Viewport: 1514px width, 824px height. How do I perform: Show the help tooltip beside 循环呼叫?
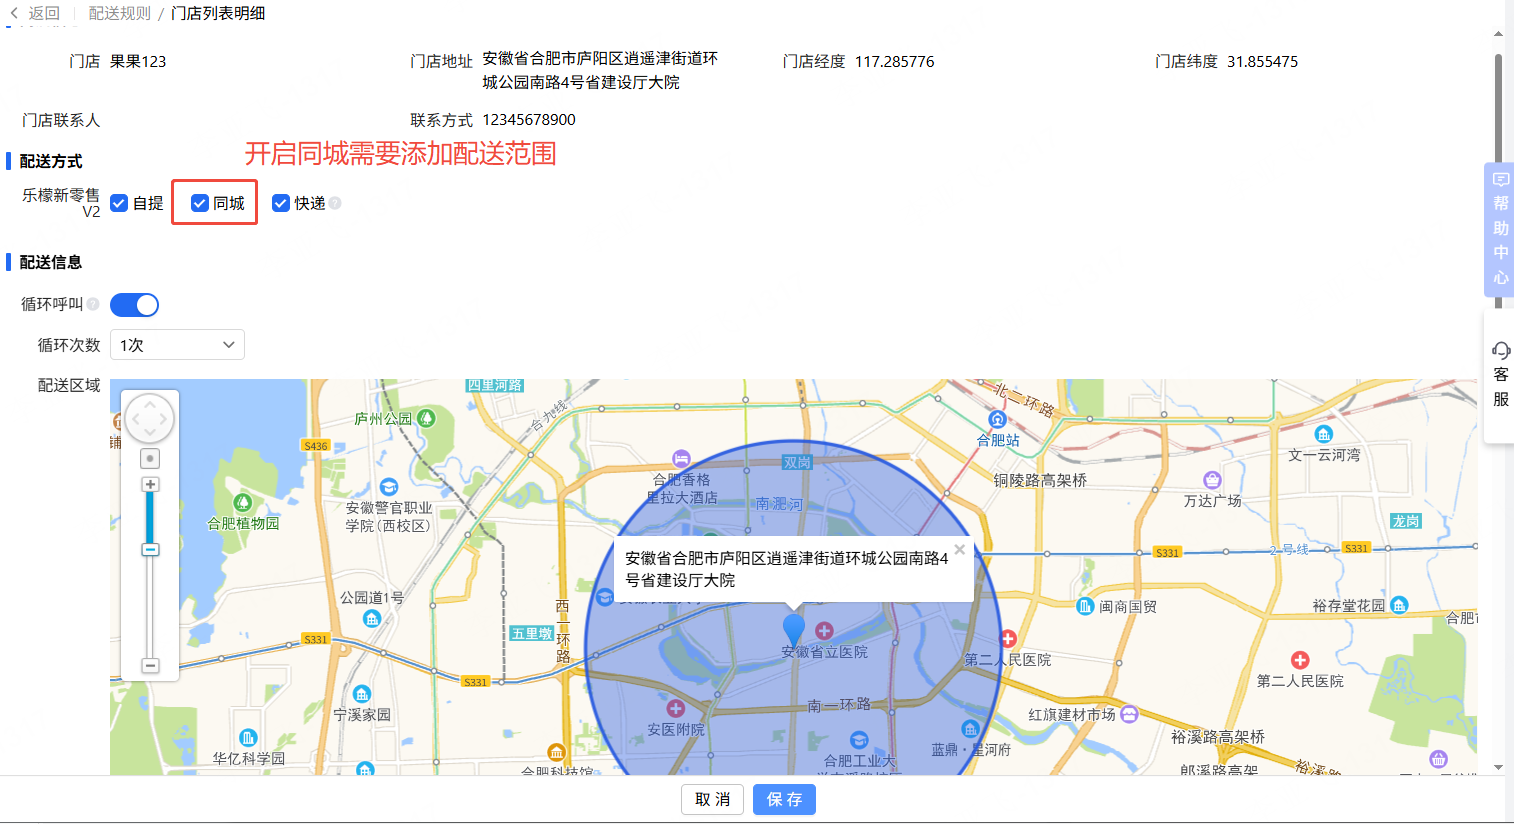click(x=93, y=304)
